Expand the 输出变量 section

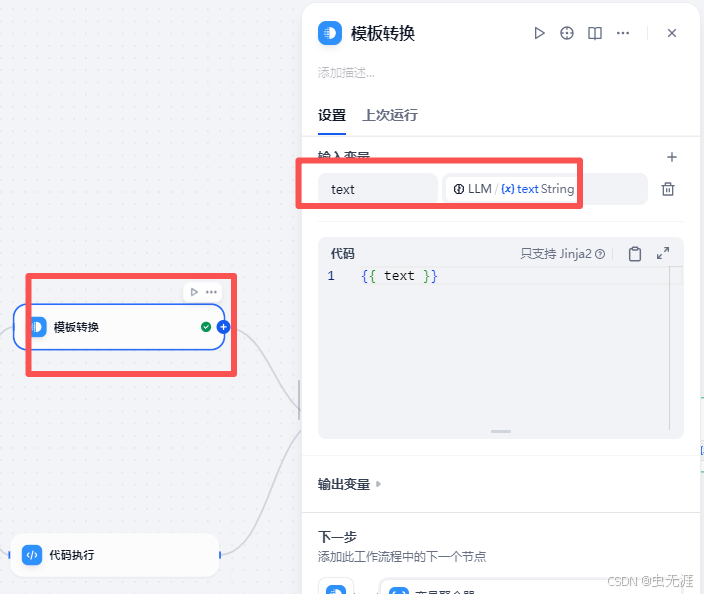tap(349, 484)
